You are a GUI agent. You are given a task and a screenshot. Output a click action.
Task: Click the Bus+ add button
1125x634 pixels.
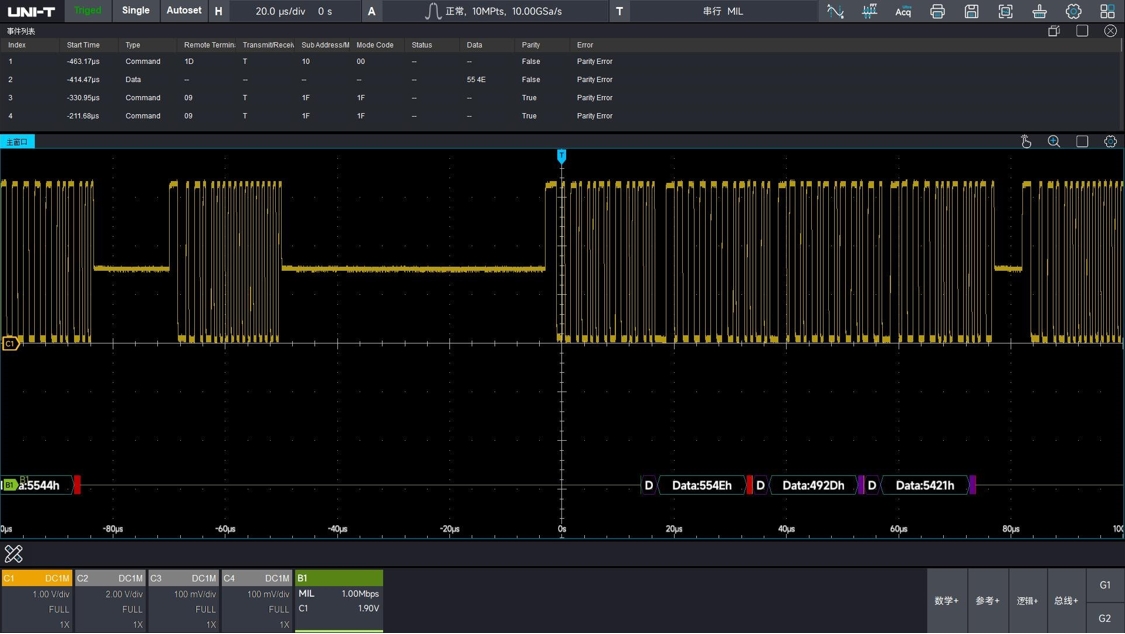(1066, 600)
